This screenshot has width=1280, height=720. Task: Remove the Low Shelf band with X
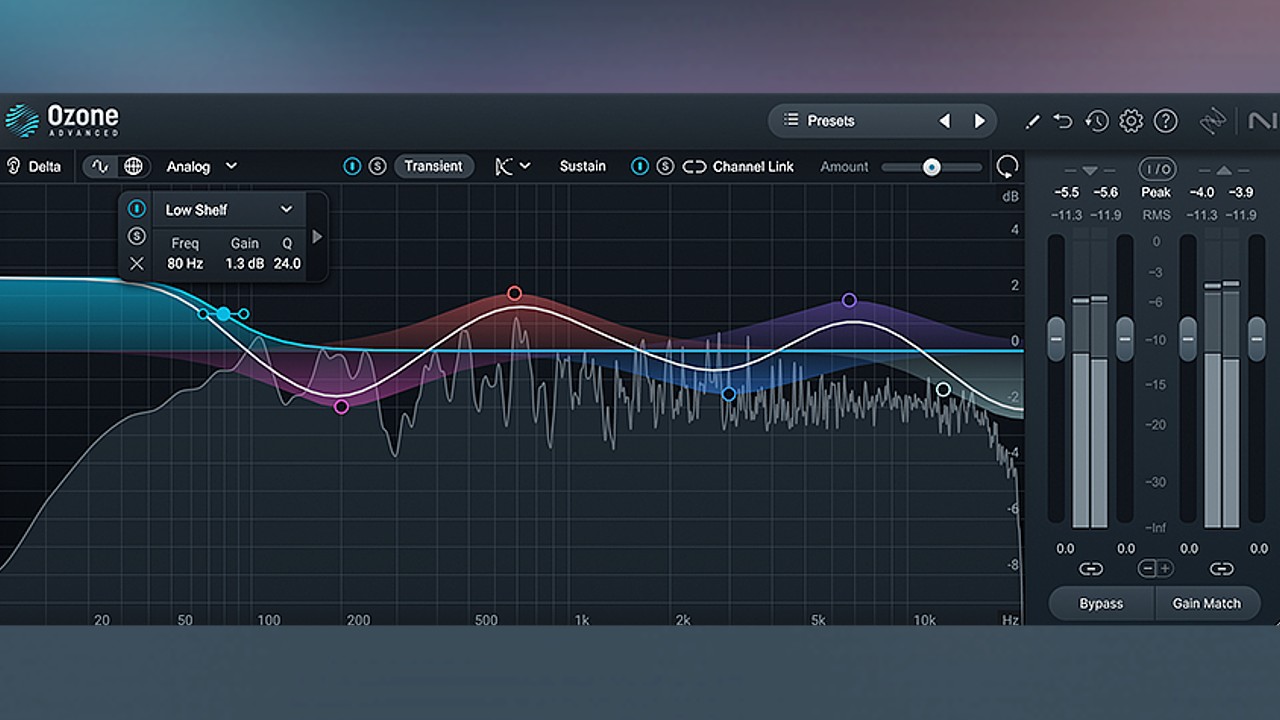coord(137,264)
